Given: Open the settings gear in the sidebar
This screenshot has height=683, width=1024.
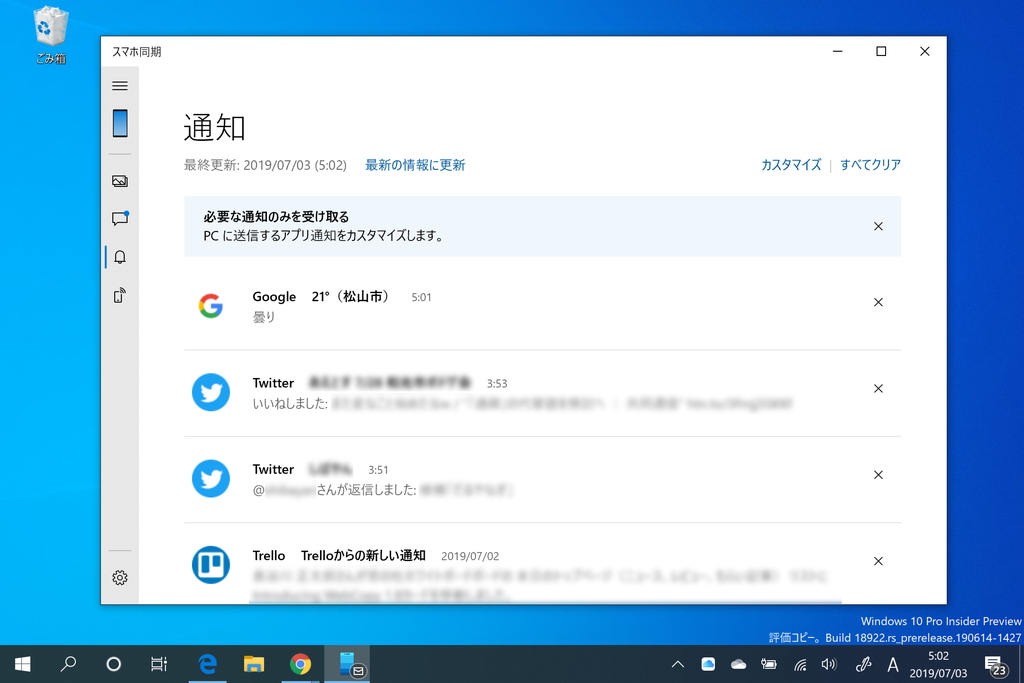Looking at the screenshot, I should tap(120, 577).
